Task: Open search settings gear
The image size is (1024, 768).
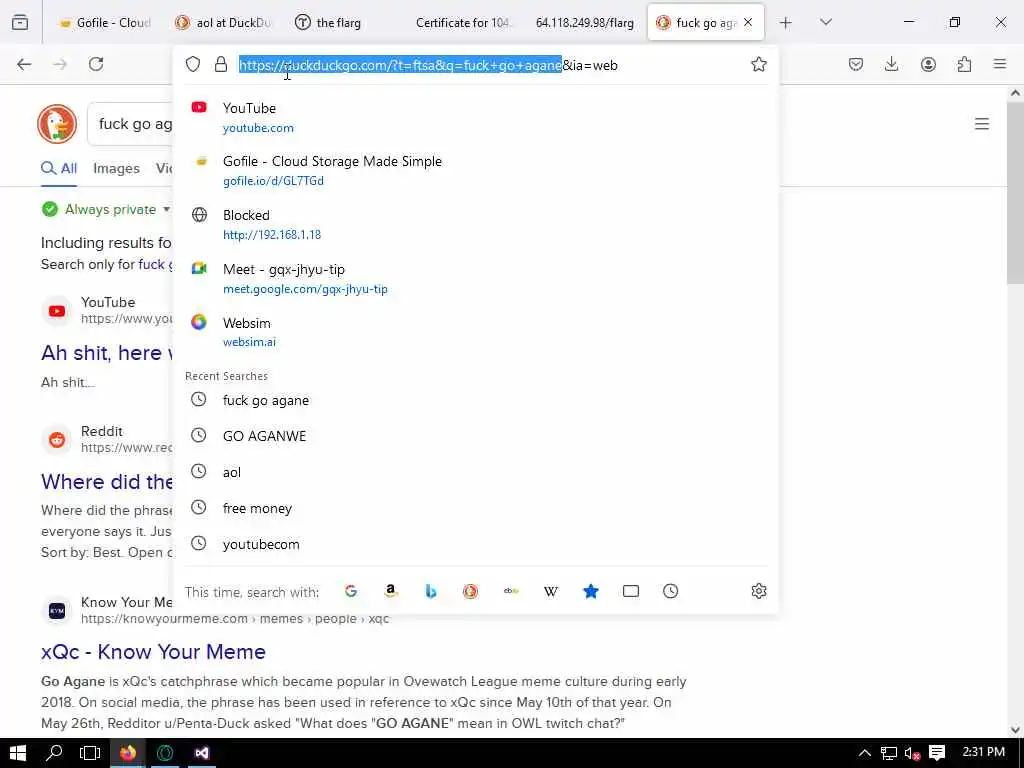Action: pos(758,591)
